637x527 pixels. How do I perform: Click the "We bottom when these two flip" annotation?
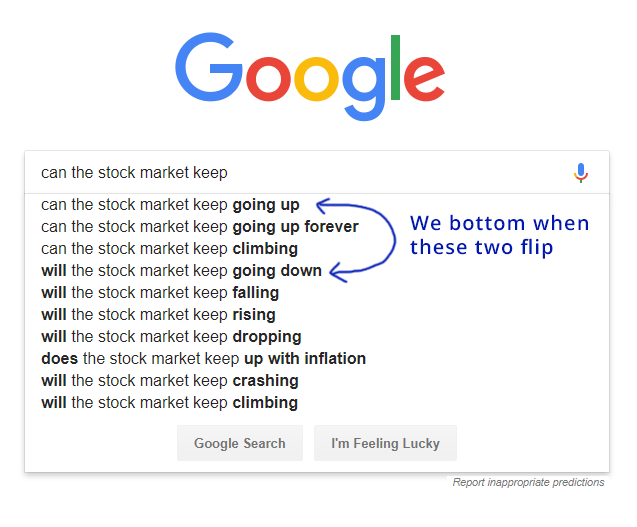[x=499, y=235]
